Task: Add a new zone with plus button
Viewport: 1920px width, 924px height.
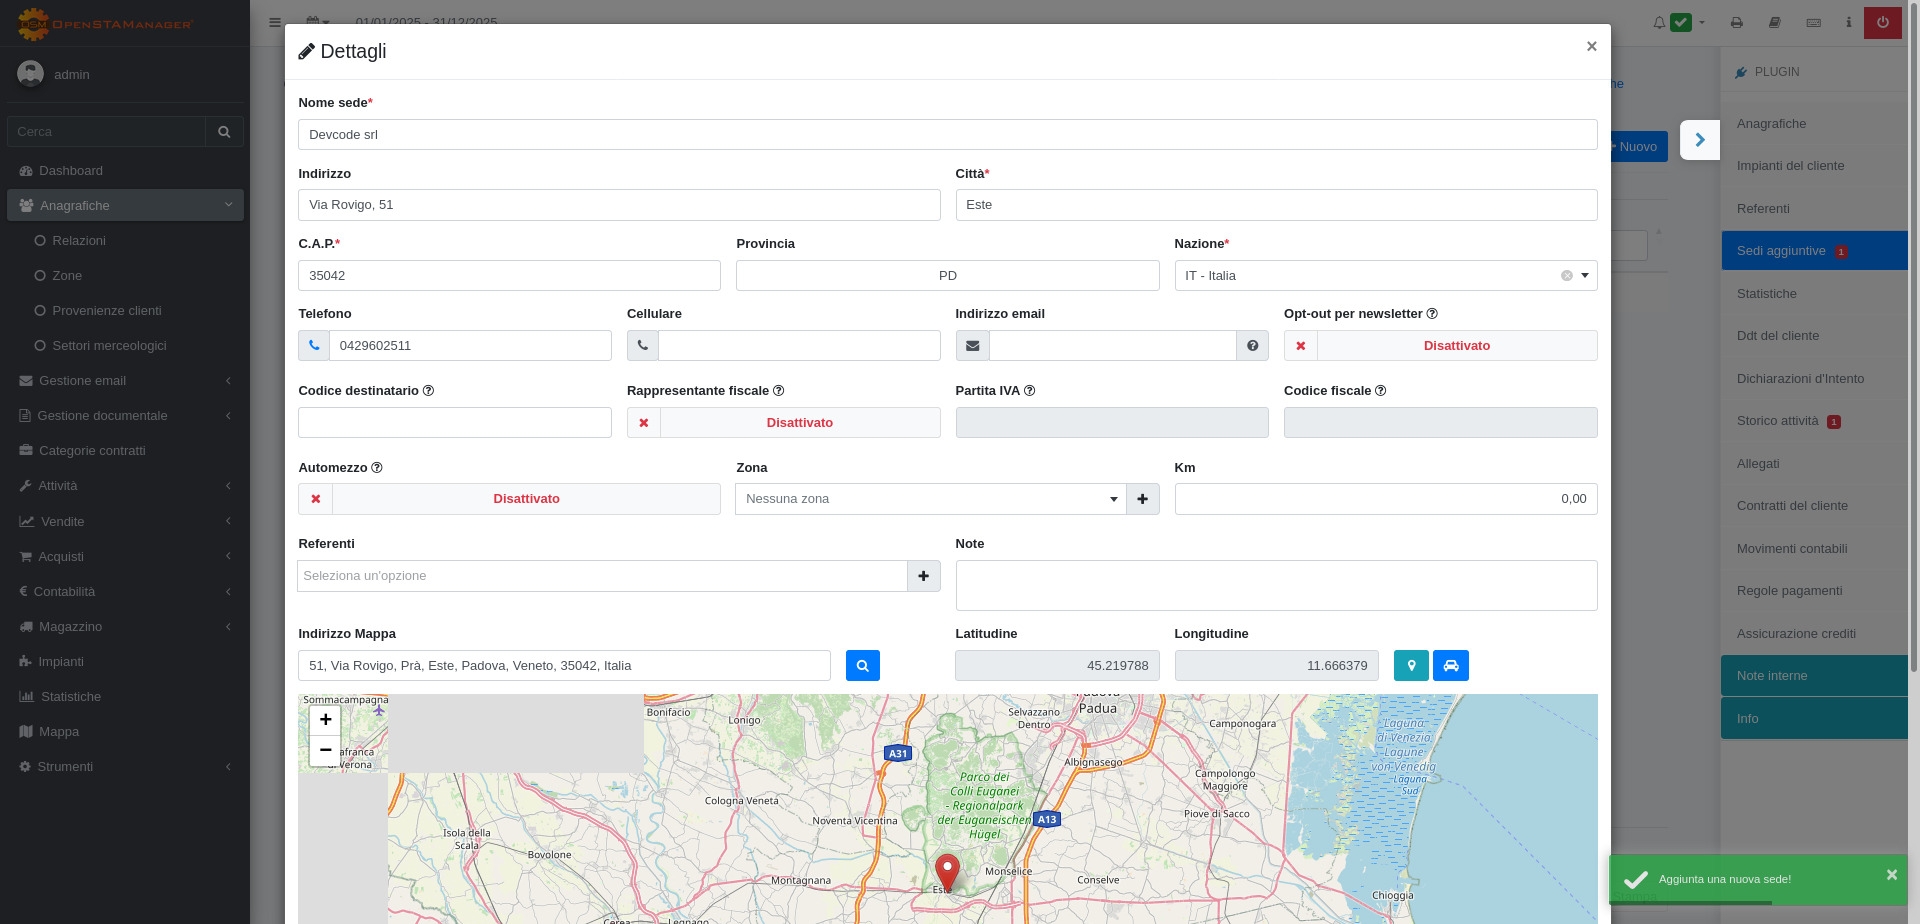Action: click(x=1142, y=499)
